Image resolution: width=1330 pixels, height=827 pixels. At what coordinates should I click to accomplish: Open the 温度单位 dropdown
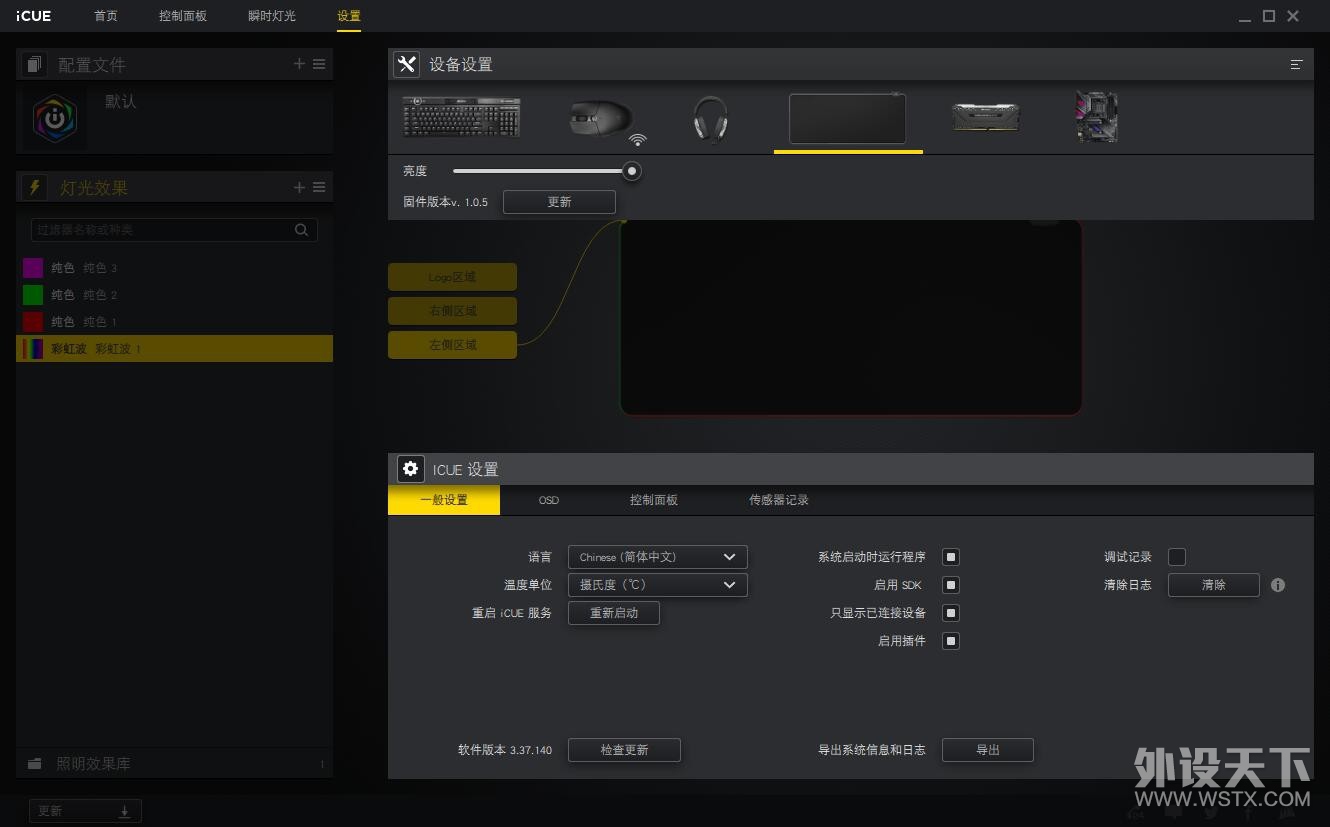pos(657,585)
